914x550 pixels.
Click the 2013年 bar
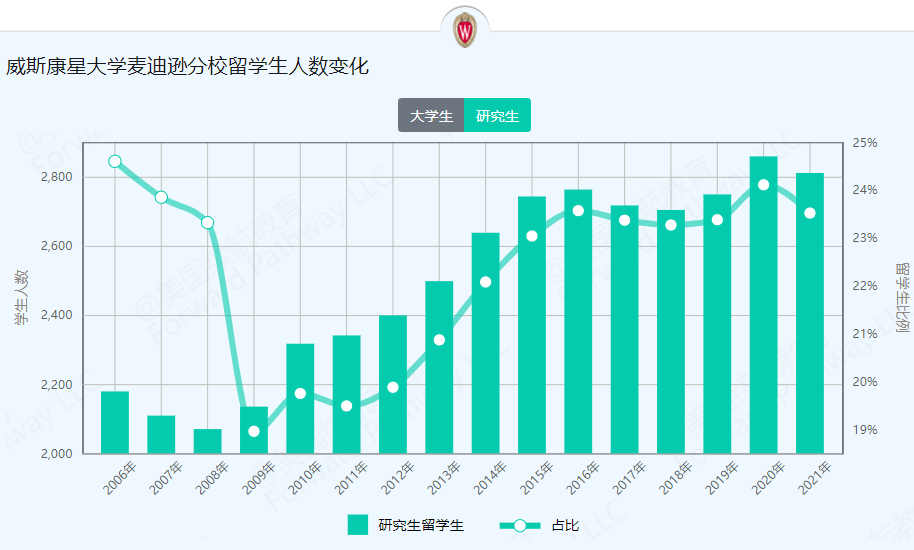pyautogui.click(x=440, y=367)
